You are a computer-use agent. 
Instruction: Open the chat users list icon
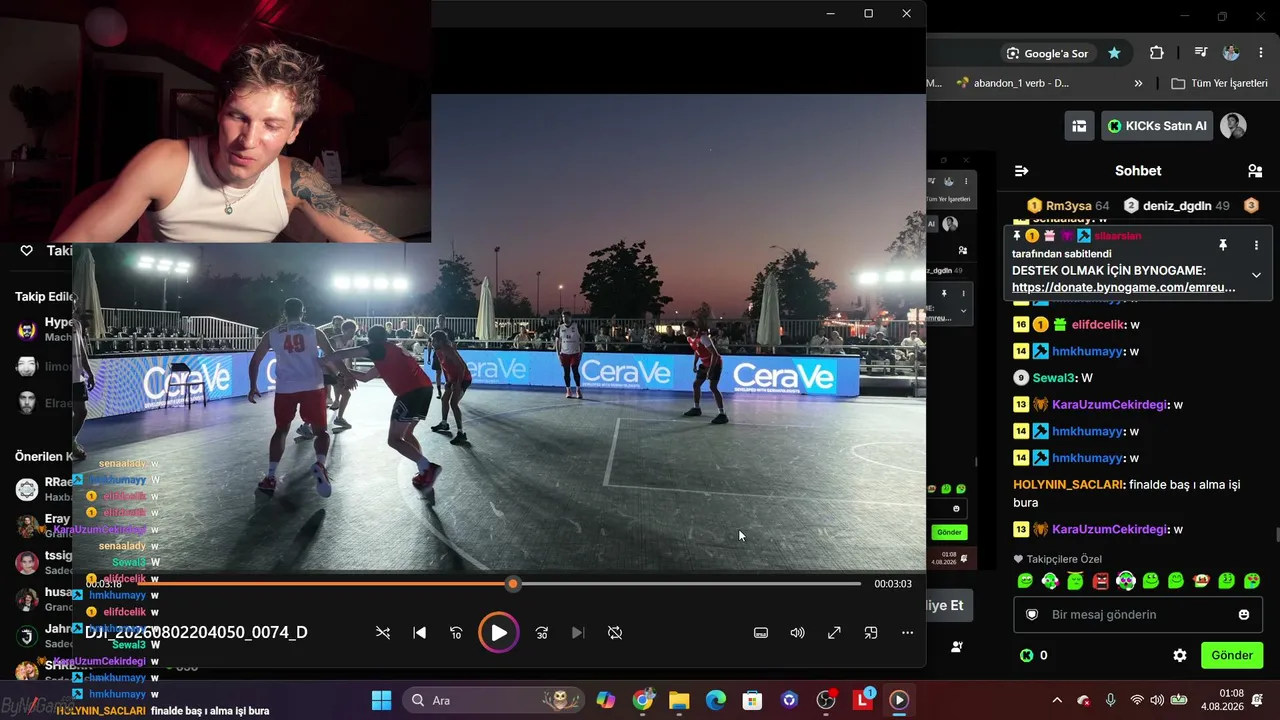click(x=1255, y=171)
